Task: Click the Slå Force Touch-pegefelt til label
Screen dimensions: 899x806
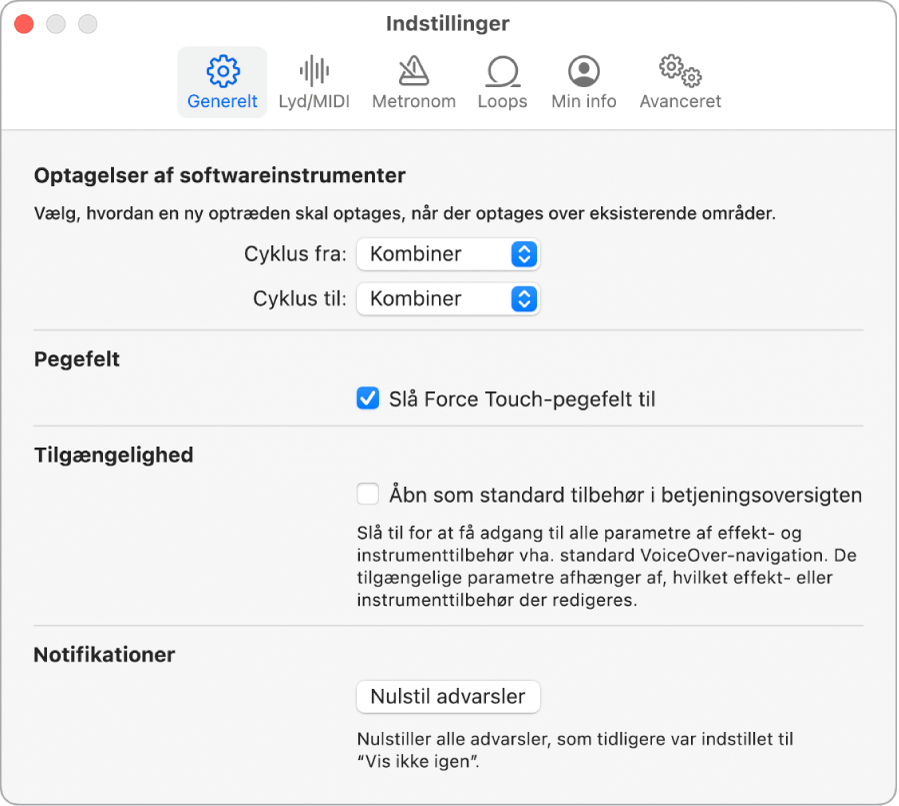Action: [522, 399]
